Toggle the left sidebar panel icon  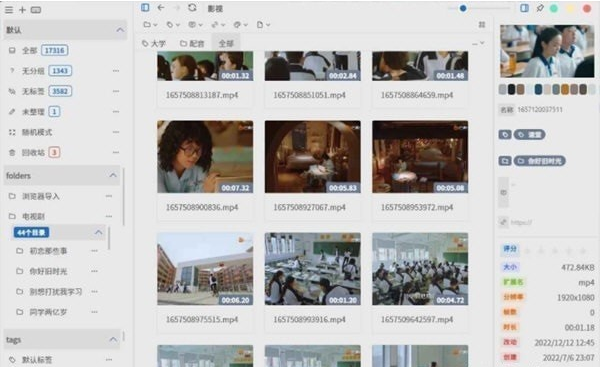[145, 7]
